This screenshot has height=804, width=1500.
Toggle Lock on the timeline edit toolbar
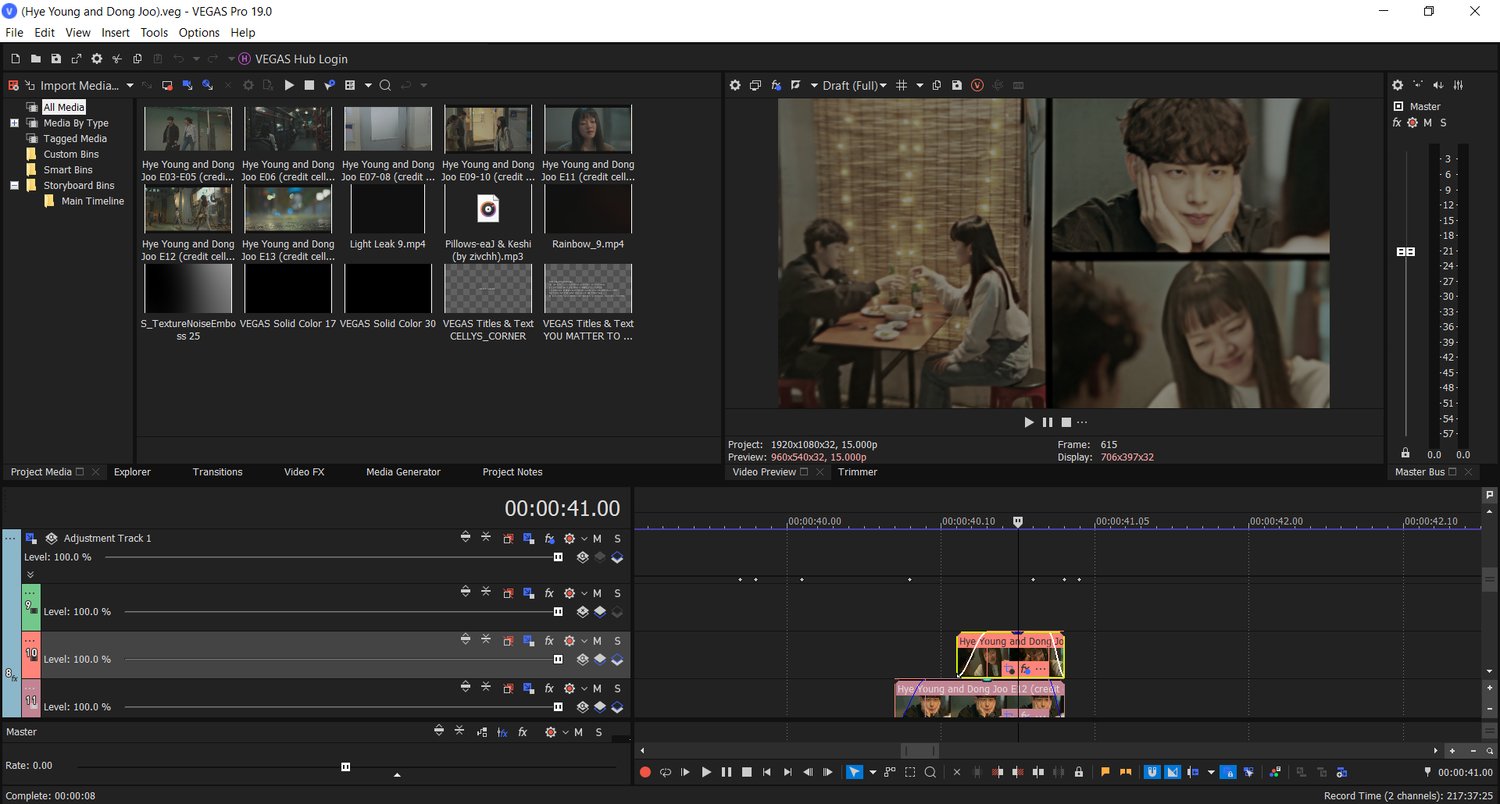pos(1079,772)
